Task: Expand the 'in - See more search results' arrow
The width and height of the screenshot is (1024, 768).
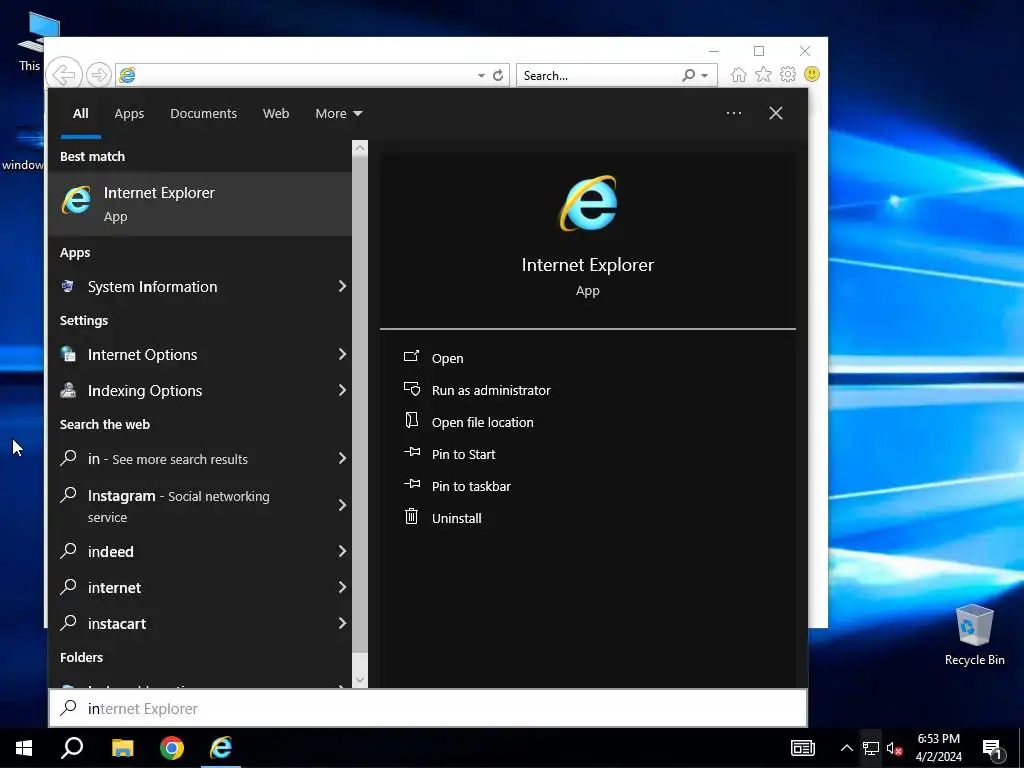Action: (342, 458)
